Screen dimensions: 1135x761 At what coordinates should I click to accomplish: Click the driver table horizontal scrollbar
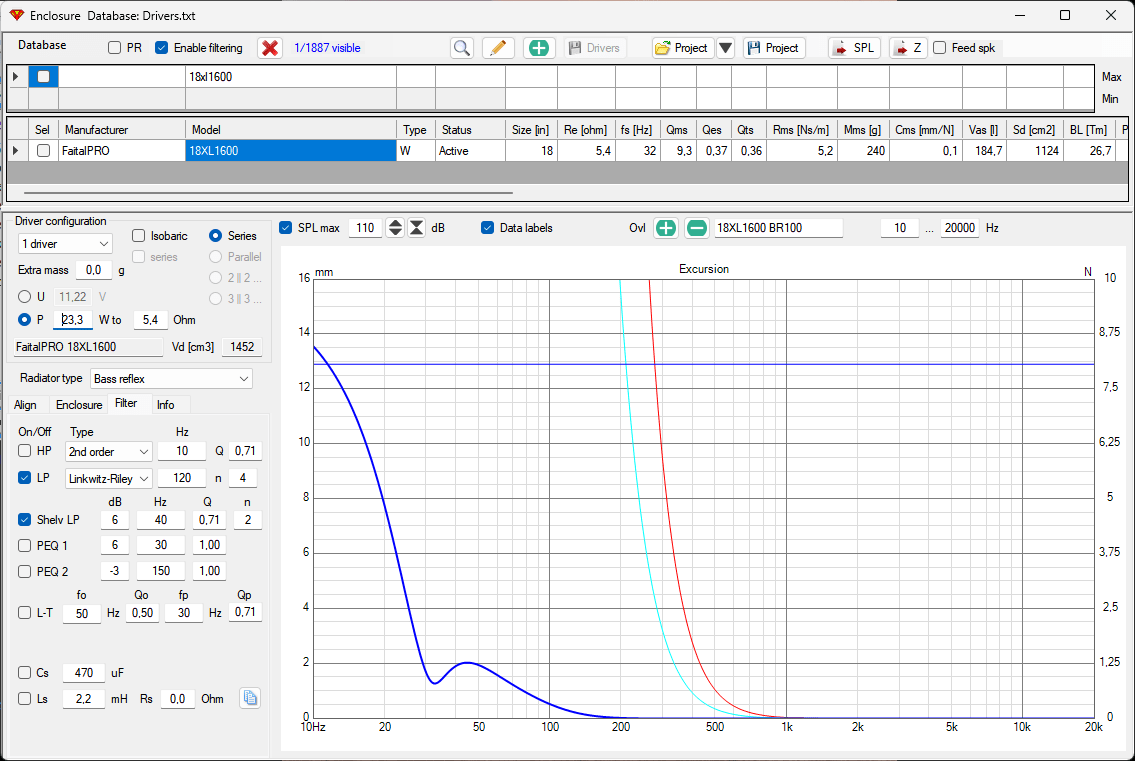[x=269, y=193]
